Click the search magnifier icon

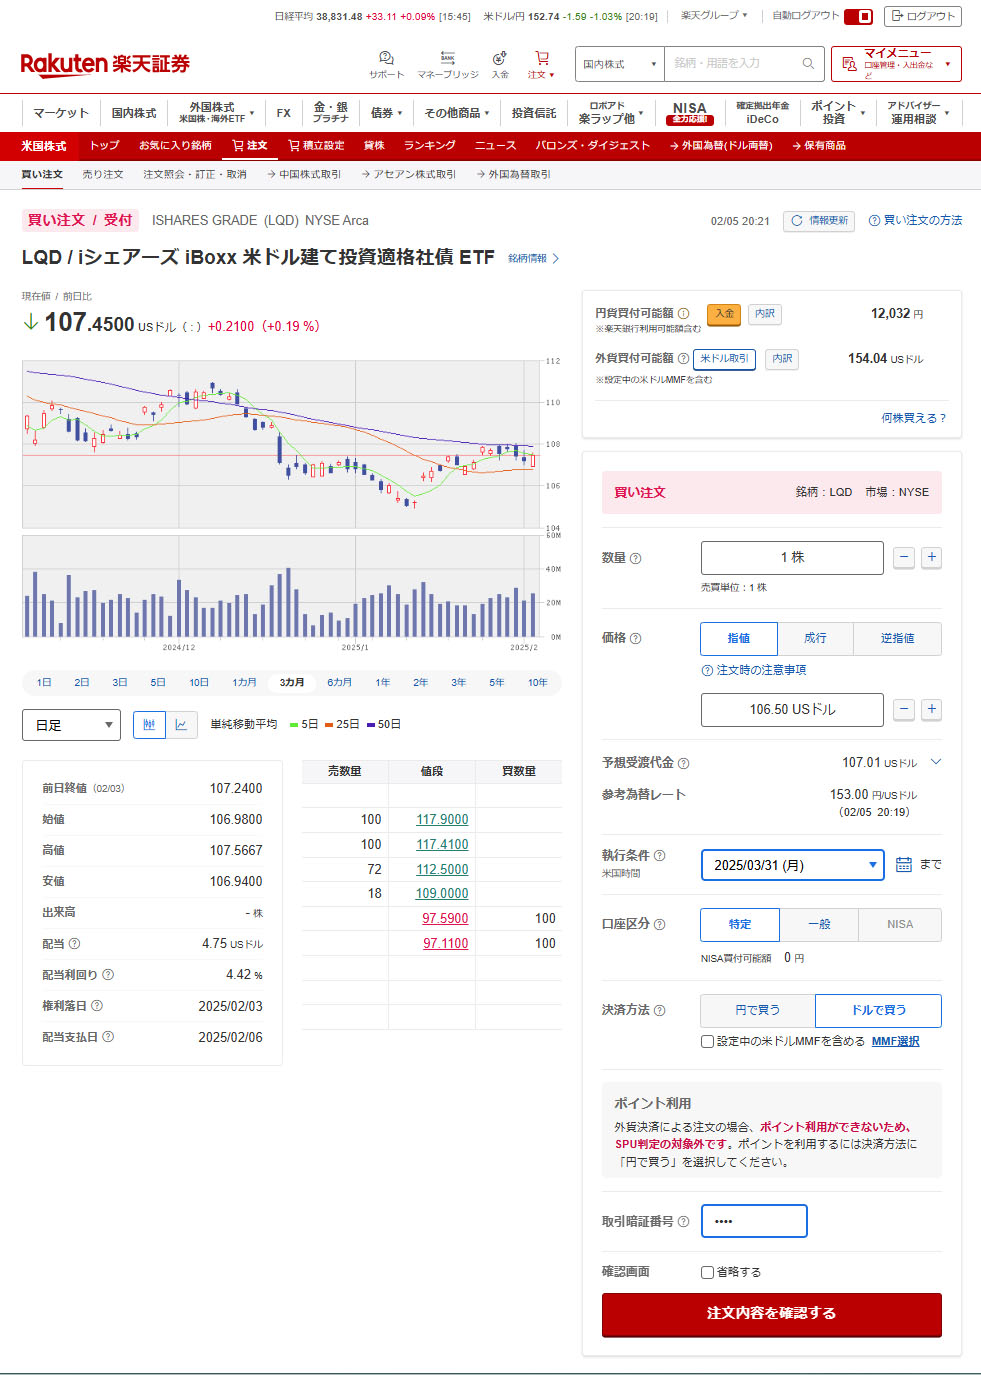(x=808, y=64)
